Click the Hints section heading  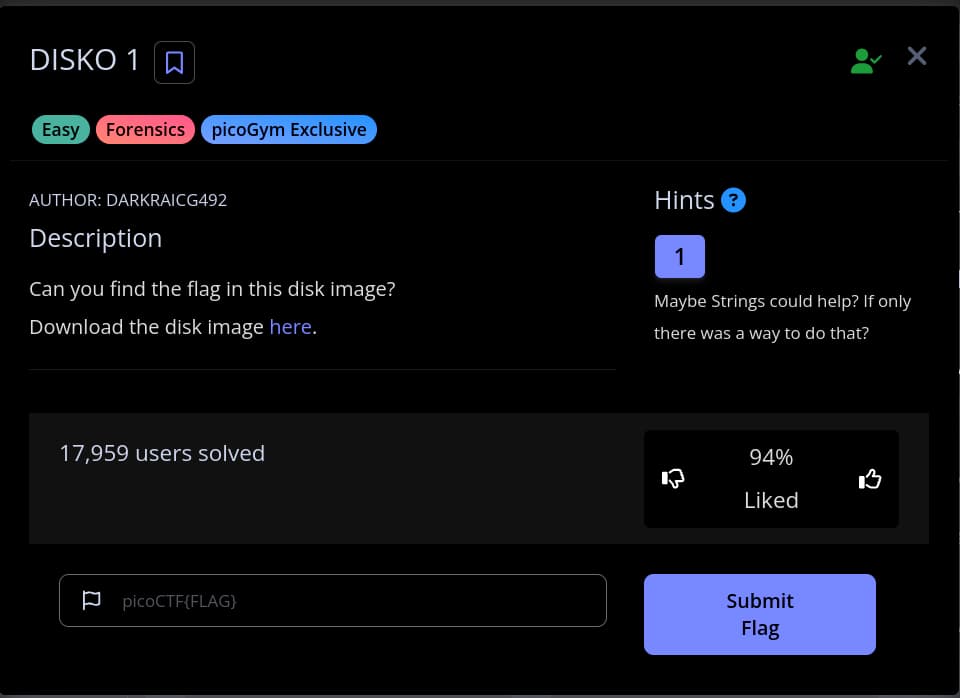684,200
